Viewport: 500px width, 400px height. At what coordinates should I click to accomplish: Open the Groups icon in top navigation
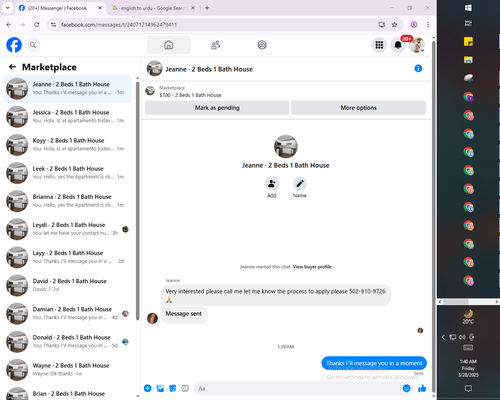click(x=262, y=45)
